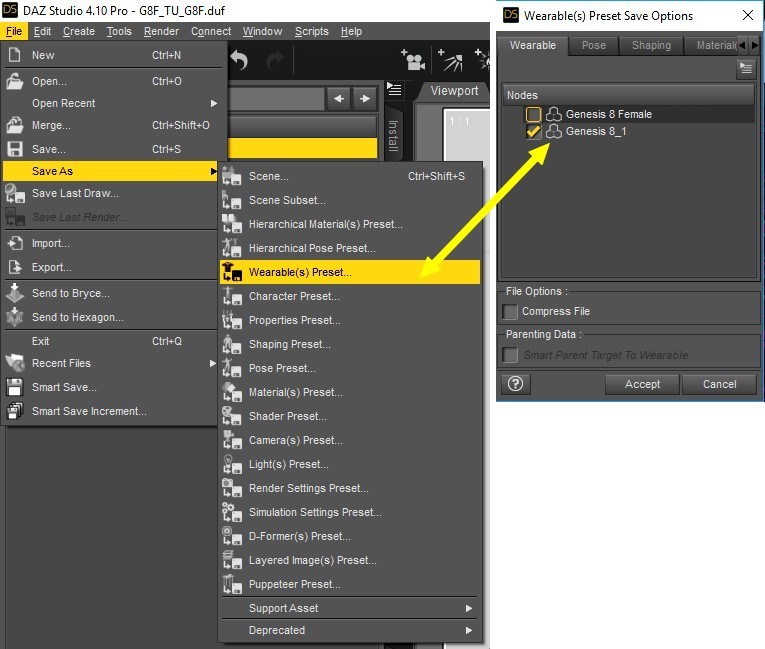This screenshot has width=765, height=649.
Task: Click the Scene preset icon in submenu
Action: [x=231, y=176]
